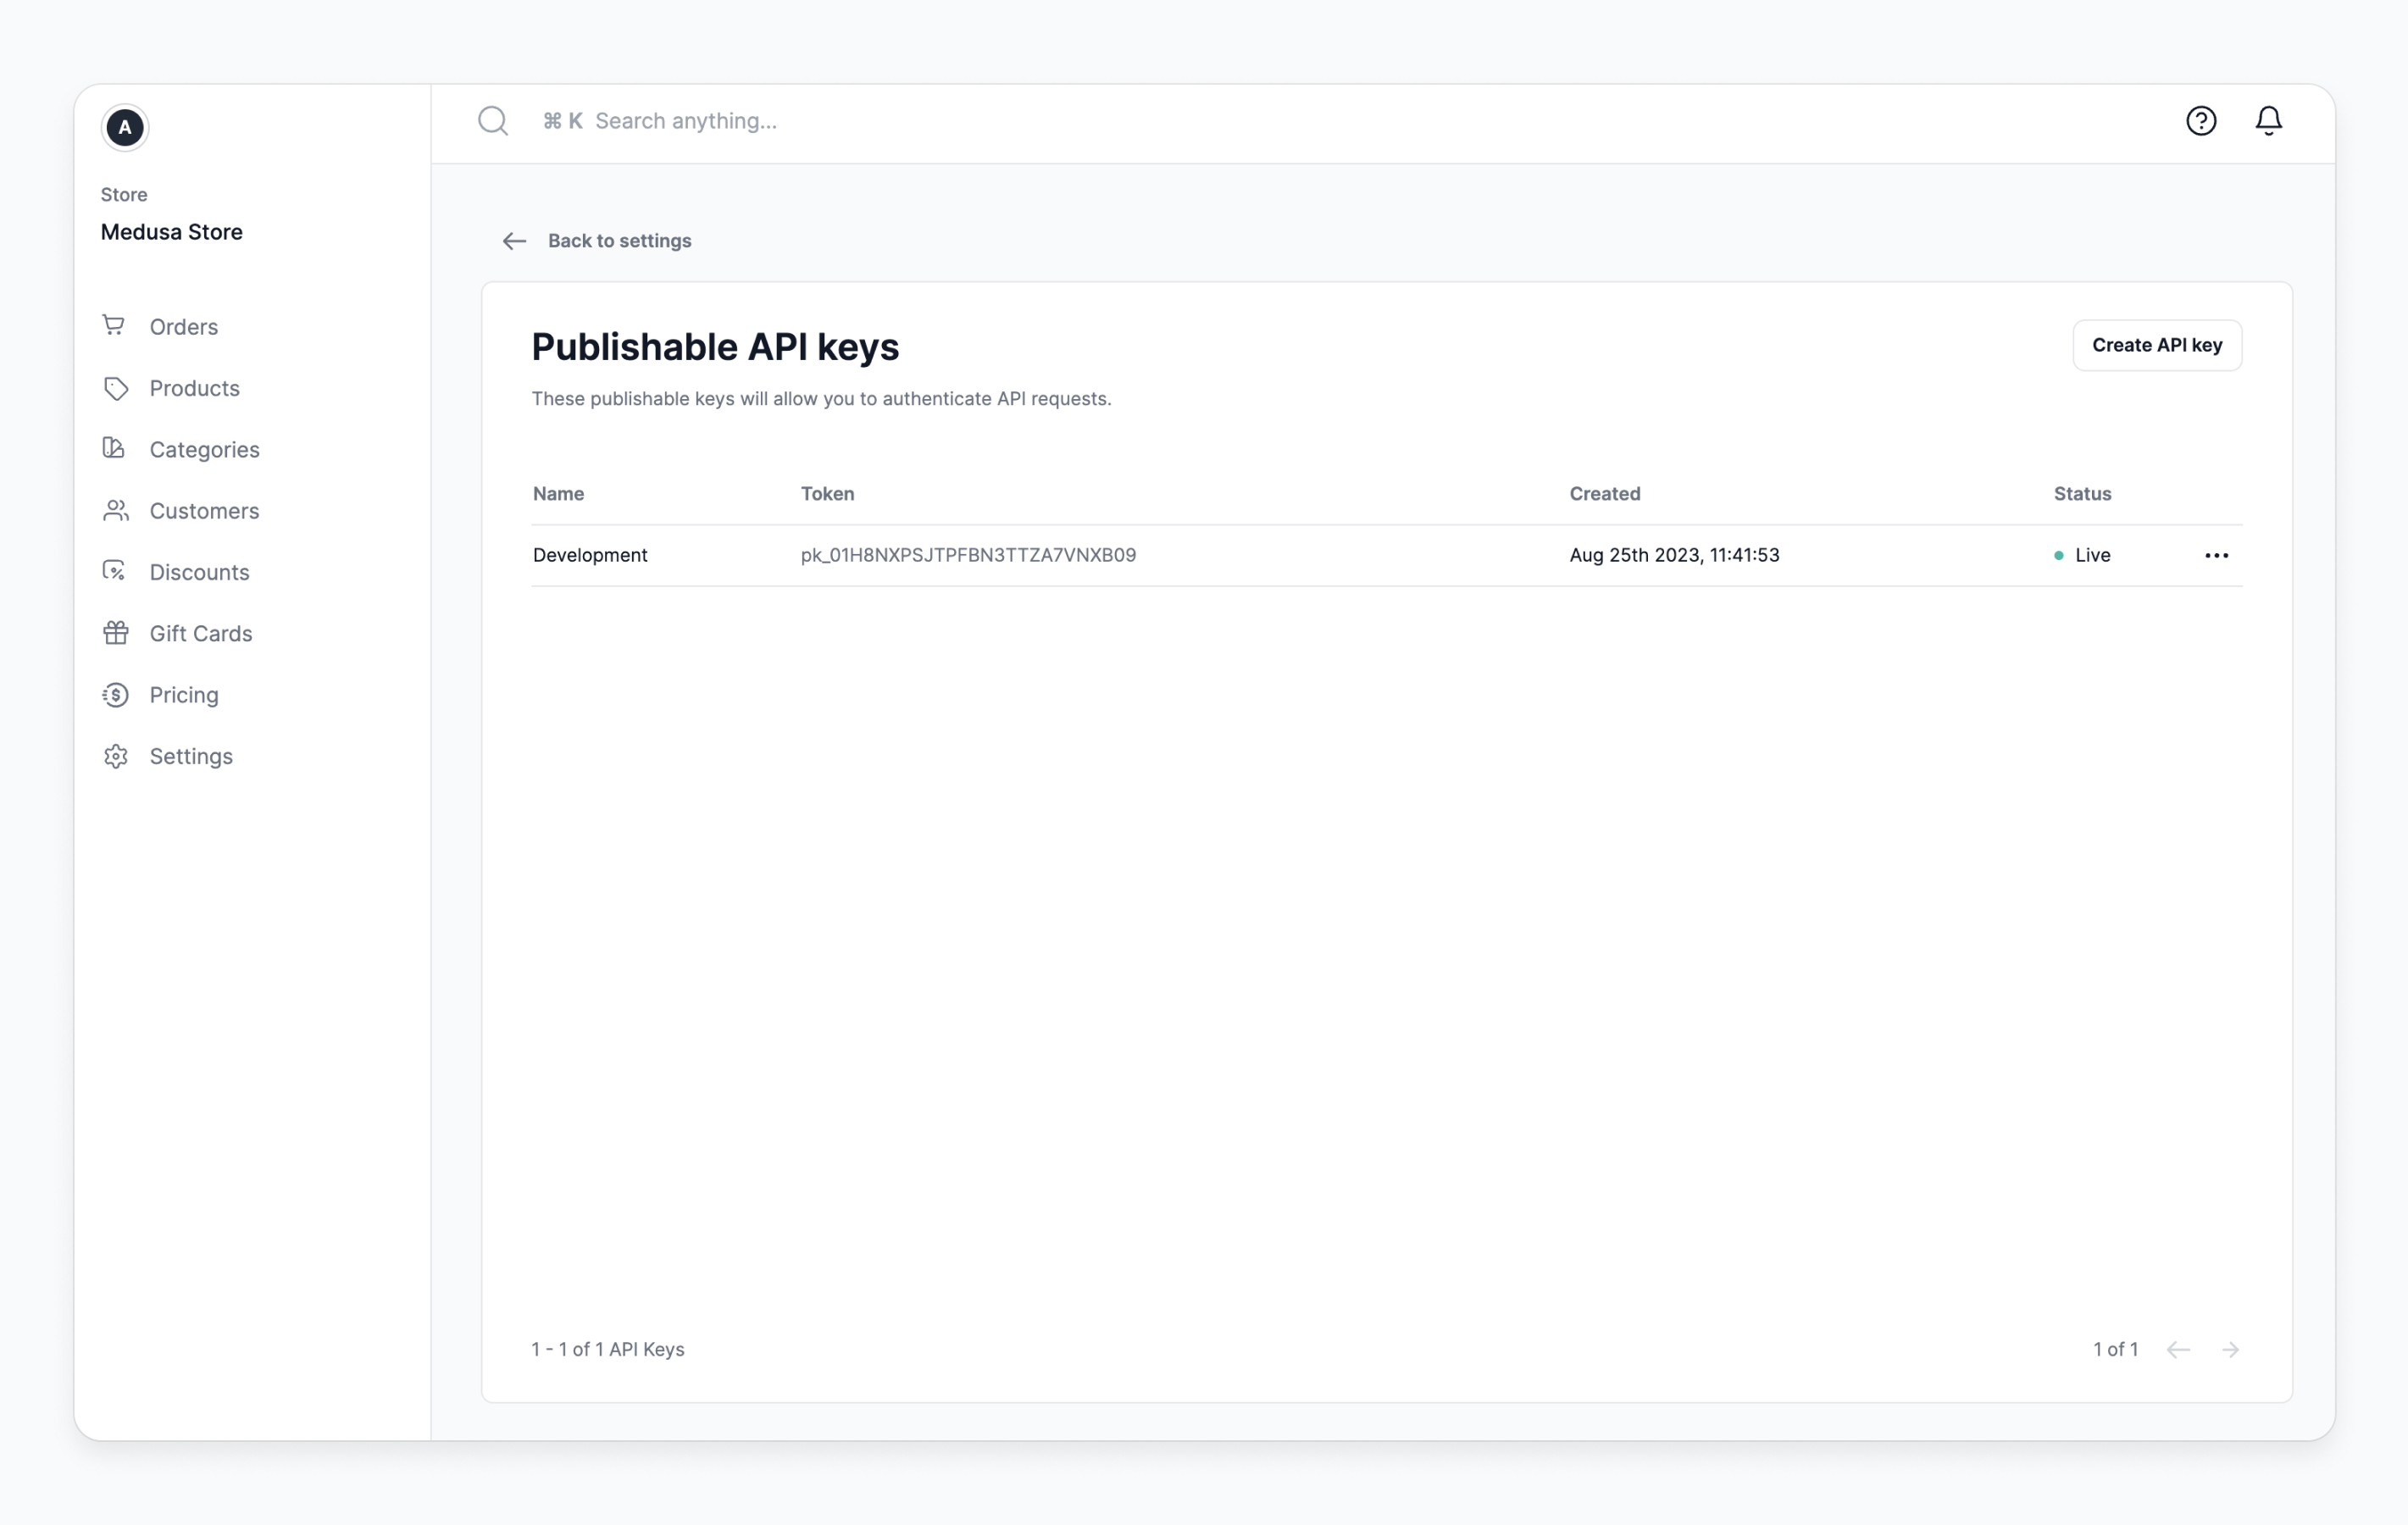Click the Products tag icon
Image resolution: width=2408 pixels, height=1525 pixels.
[x=116, y=388]
